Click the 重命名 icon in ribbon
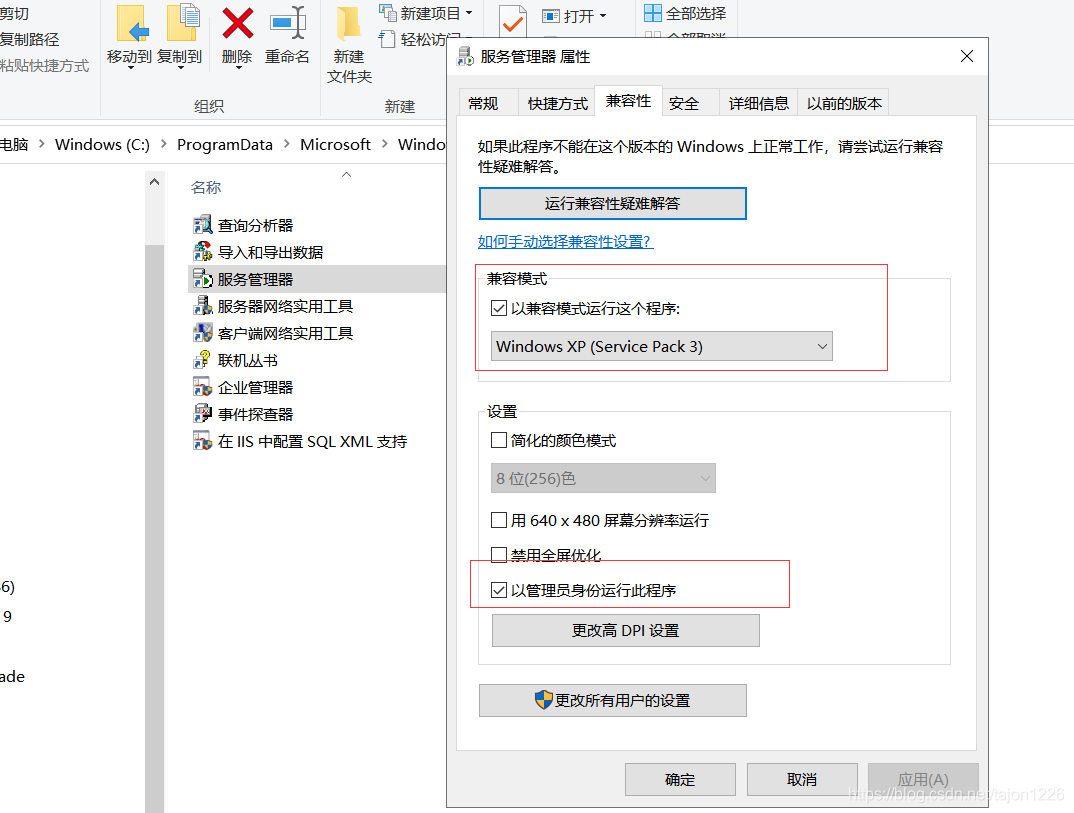The width and height of the screenshot is (1074, 813). coord(288,23)
